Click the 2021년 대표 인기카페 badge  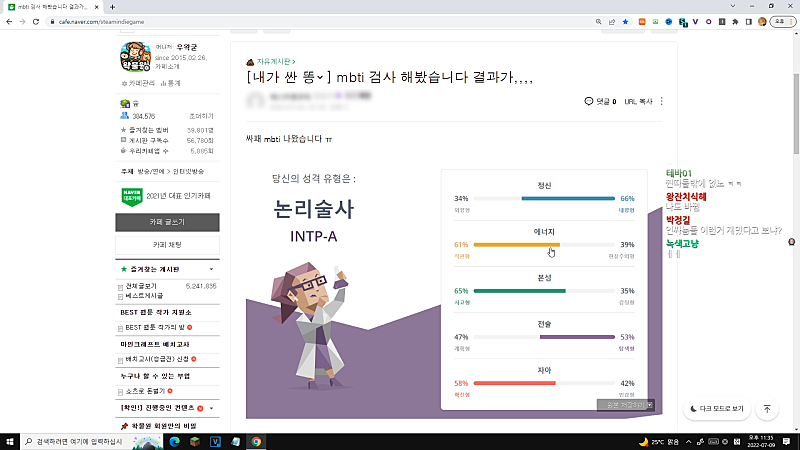[166, 196]
